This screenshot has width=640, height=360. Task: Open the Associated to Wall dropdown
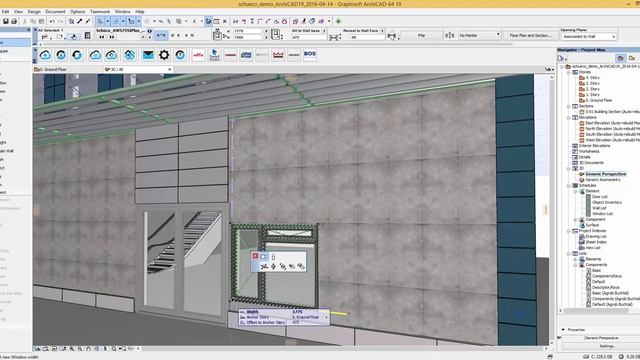(589, 36)
